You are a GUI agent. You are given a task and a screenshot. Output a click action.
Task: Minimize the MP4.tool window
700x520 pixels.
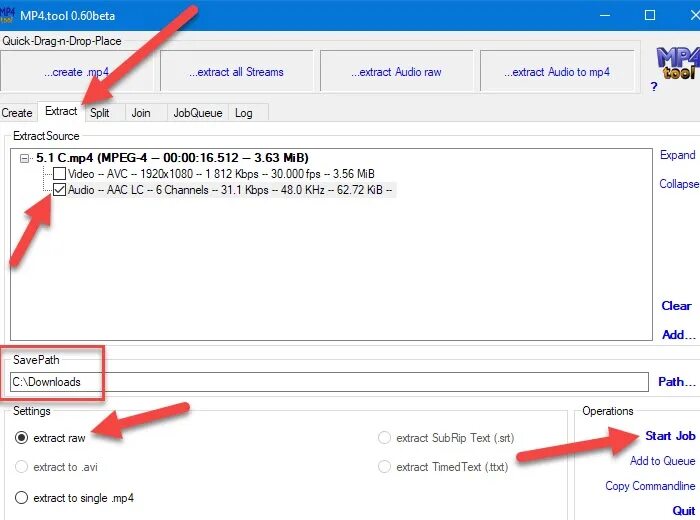605,15
